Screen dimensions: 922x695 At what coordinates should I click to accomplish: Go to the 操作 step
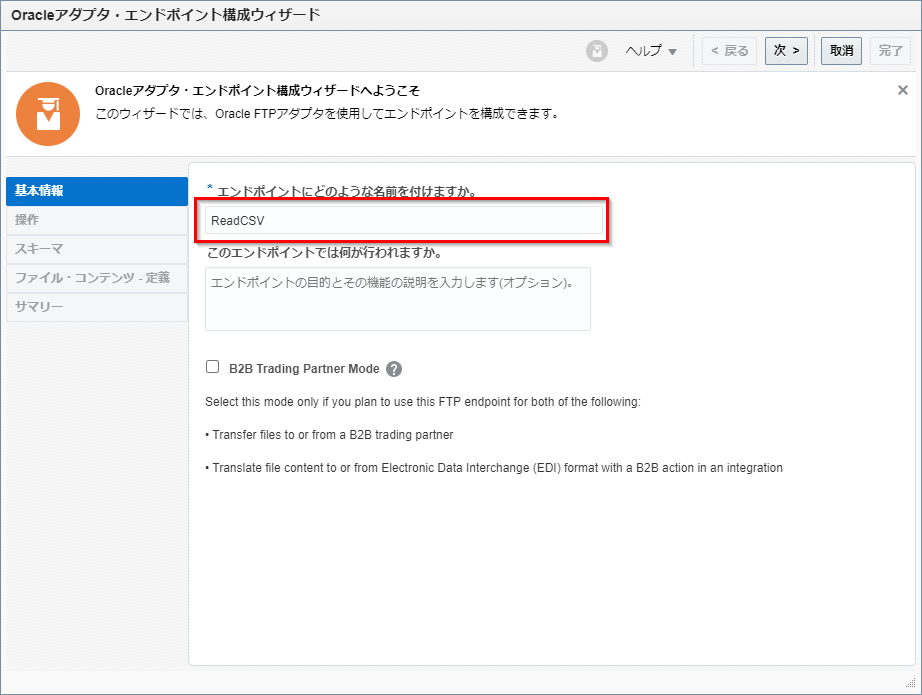pyautogui.click(x=96, y=220)
